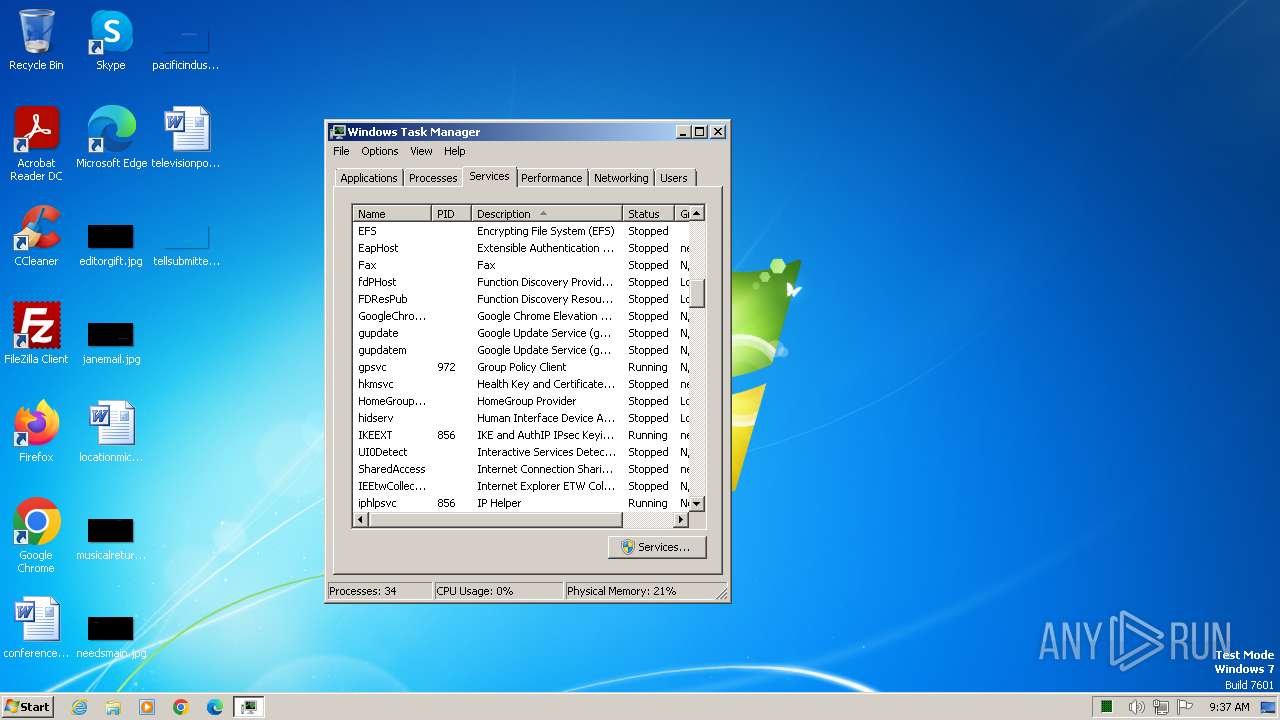1280x720 pixels.
Task: Launch Google Chrome desktop shortcut
Action: coord(36,535)
